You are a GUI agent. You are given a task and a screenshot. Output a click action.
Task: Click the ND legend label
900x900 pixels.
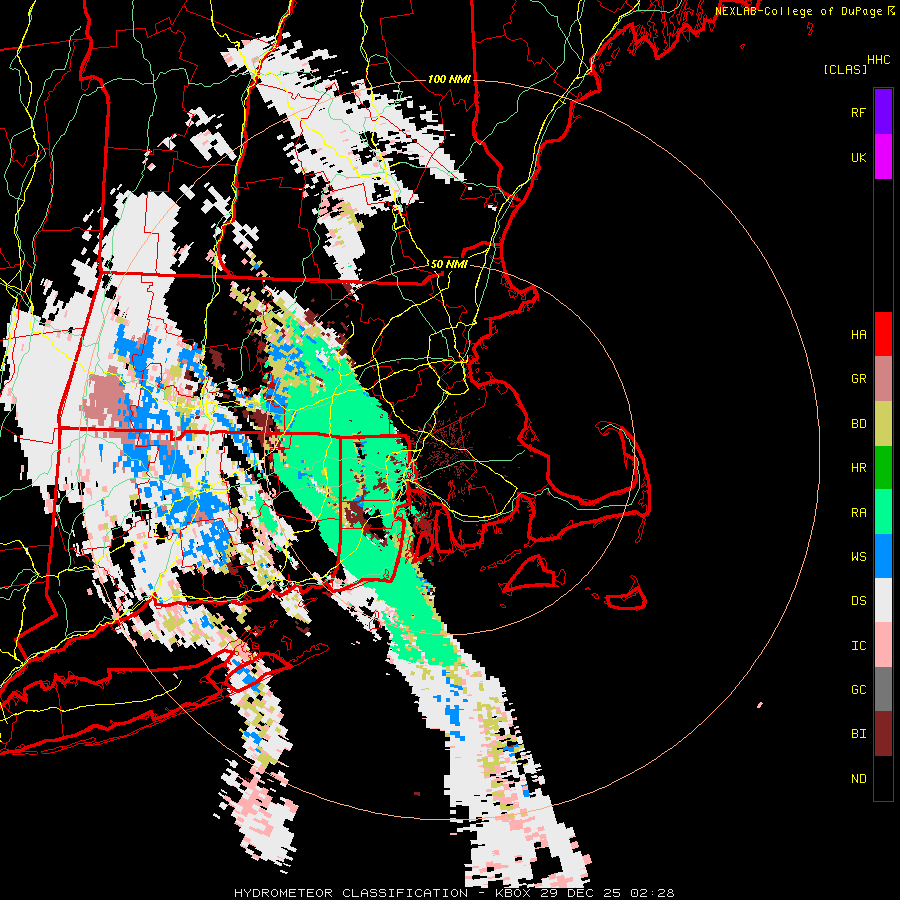click(x=858, y=779)
